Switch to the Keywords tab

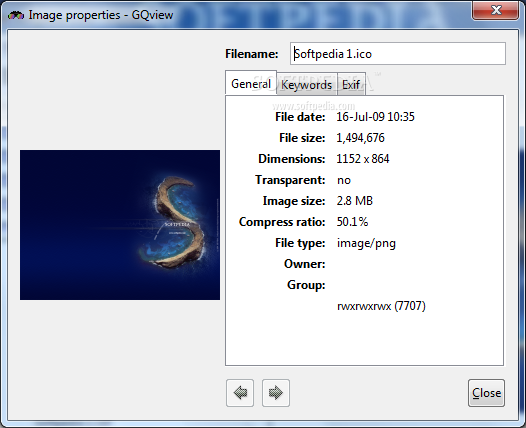(307, 85)
